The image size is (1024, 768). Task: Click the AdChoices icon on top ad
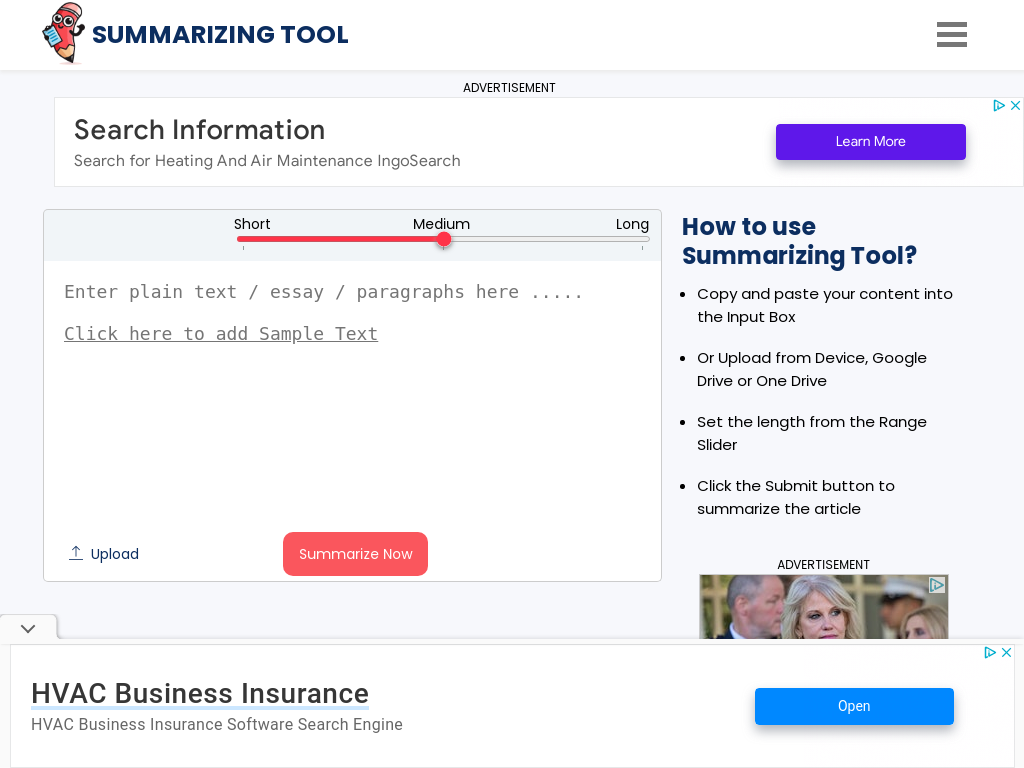[x=999, y=105]
